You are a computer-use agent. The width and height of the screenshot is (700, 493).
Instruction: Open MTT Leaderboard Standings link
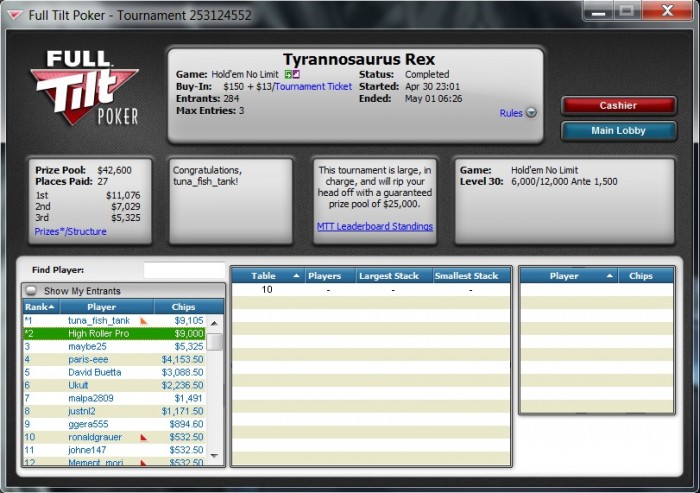pyautogui.click(x=375, y=226)
